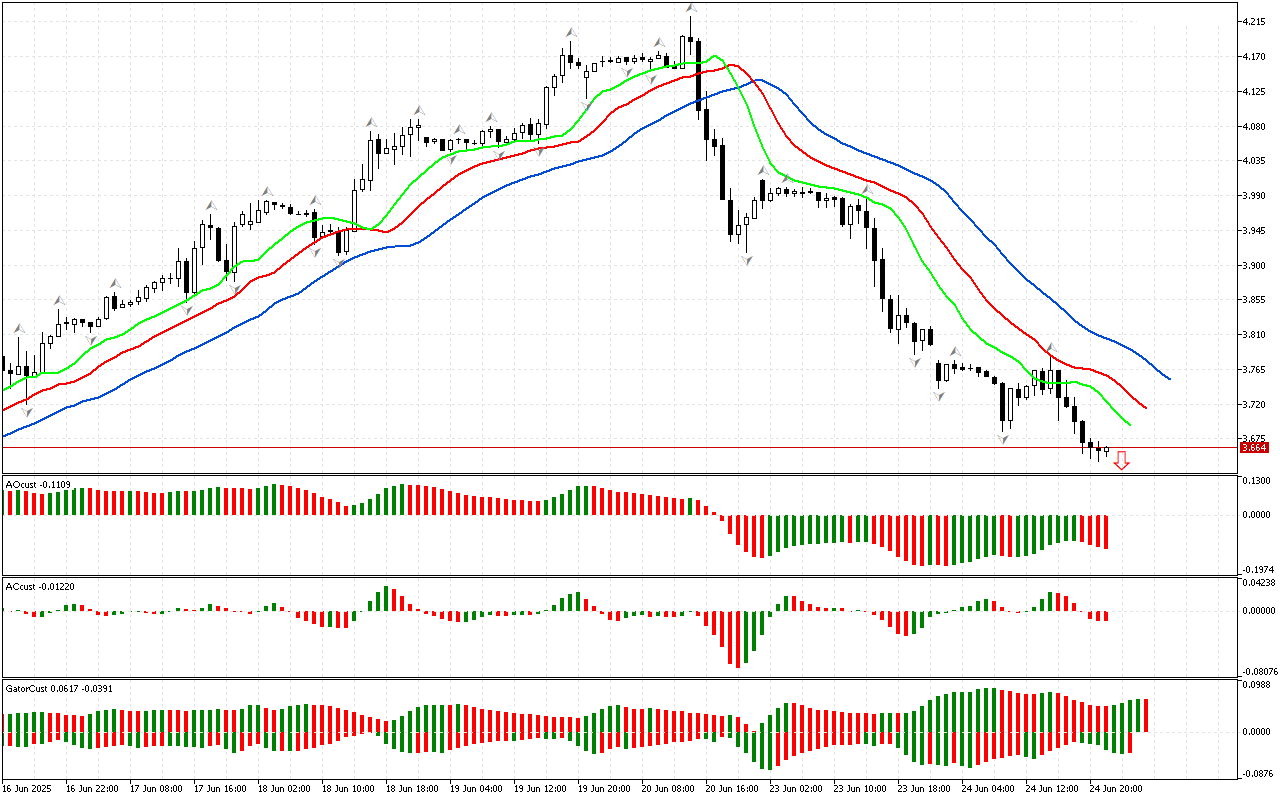Select the red Alligator teeth line endpoint

point(1146,408)
